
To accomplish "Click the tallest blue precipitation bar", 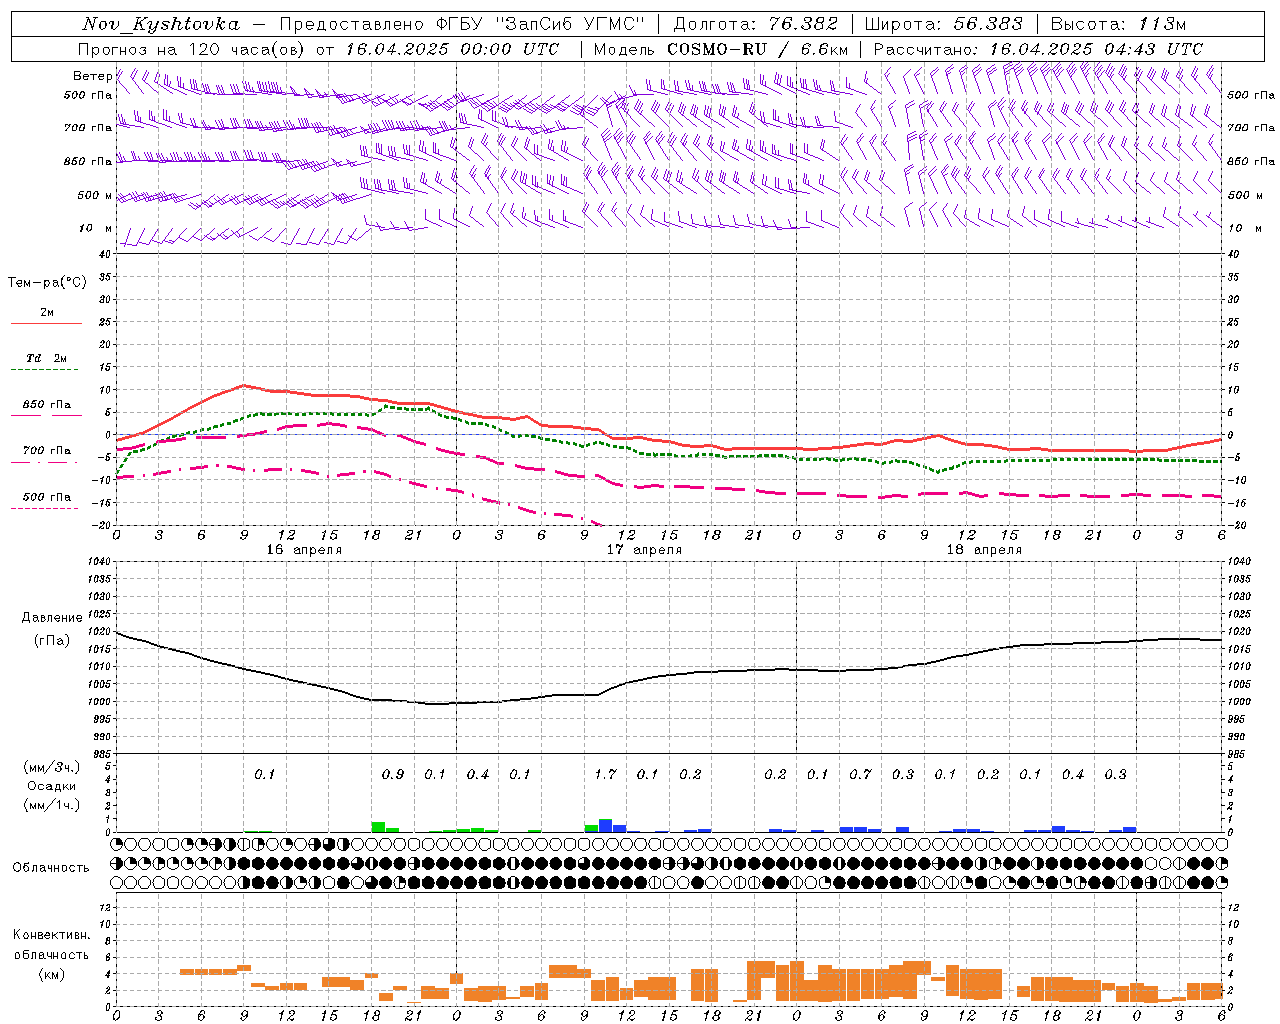I will [605, 825].
